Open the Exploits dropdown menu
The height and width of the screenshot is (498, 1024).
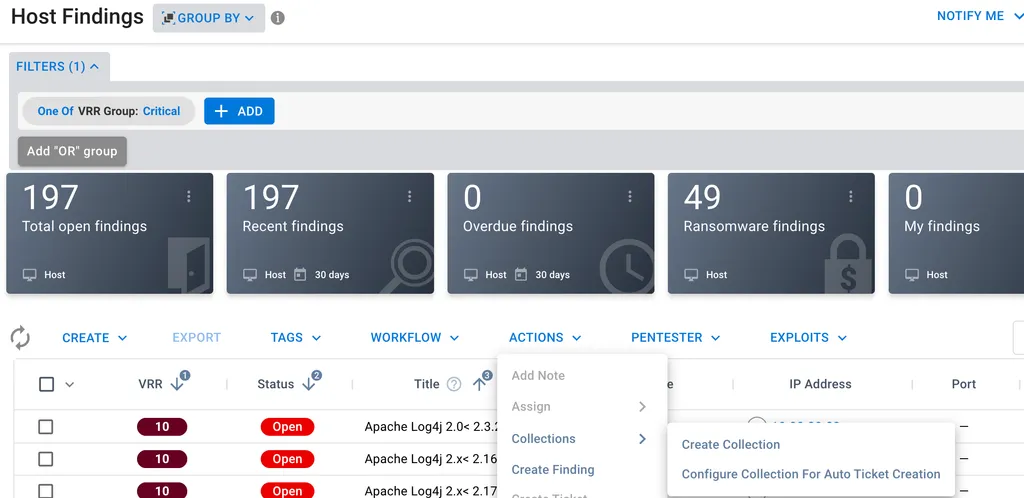pyautogui.click(x=808, y=337)
